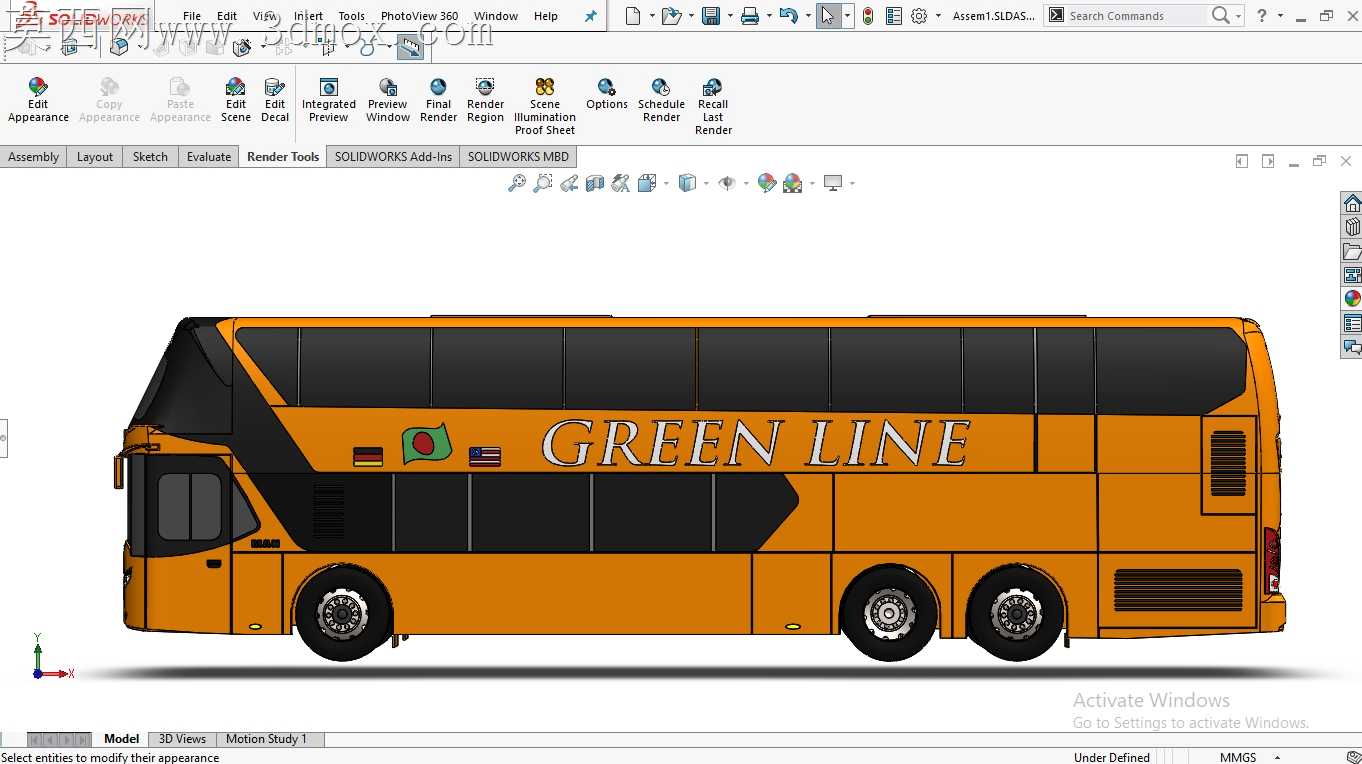Open the Insert menu
The image size is (1362, 764).
(x=308, y=16)
